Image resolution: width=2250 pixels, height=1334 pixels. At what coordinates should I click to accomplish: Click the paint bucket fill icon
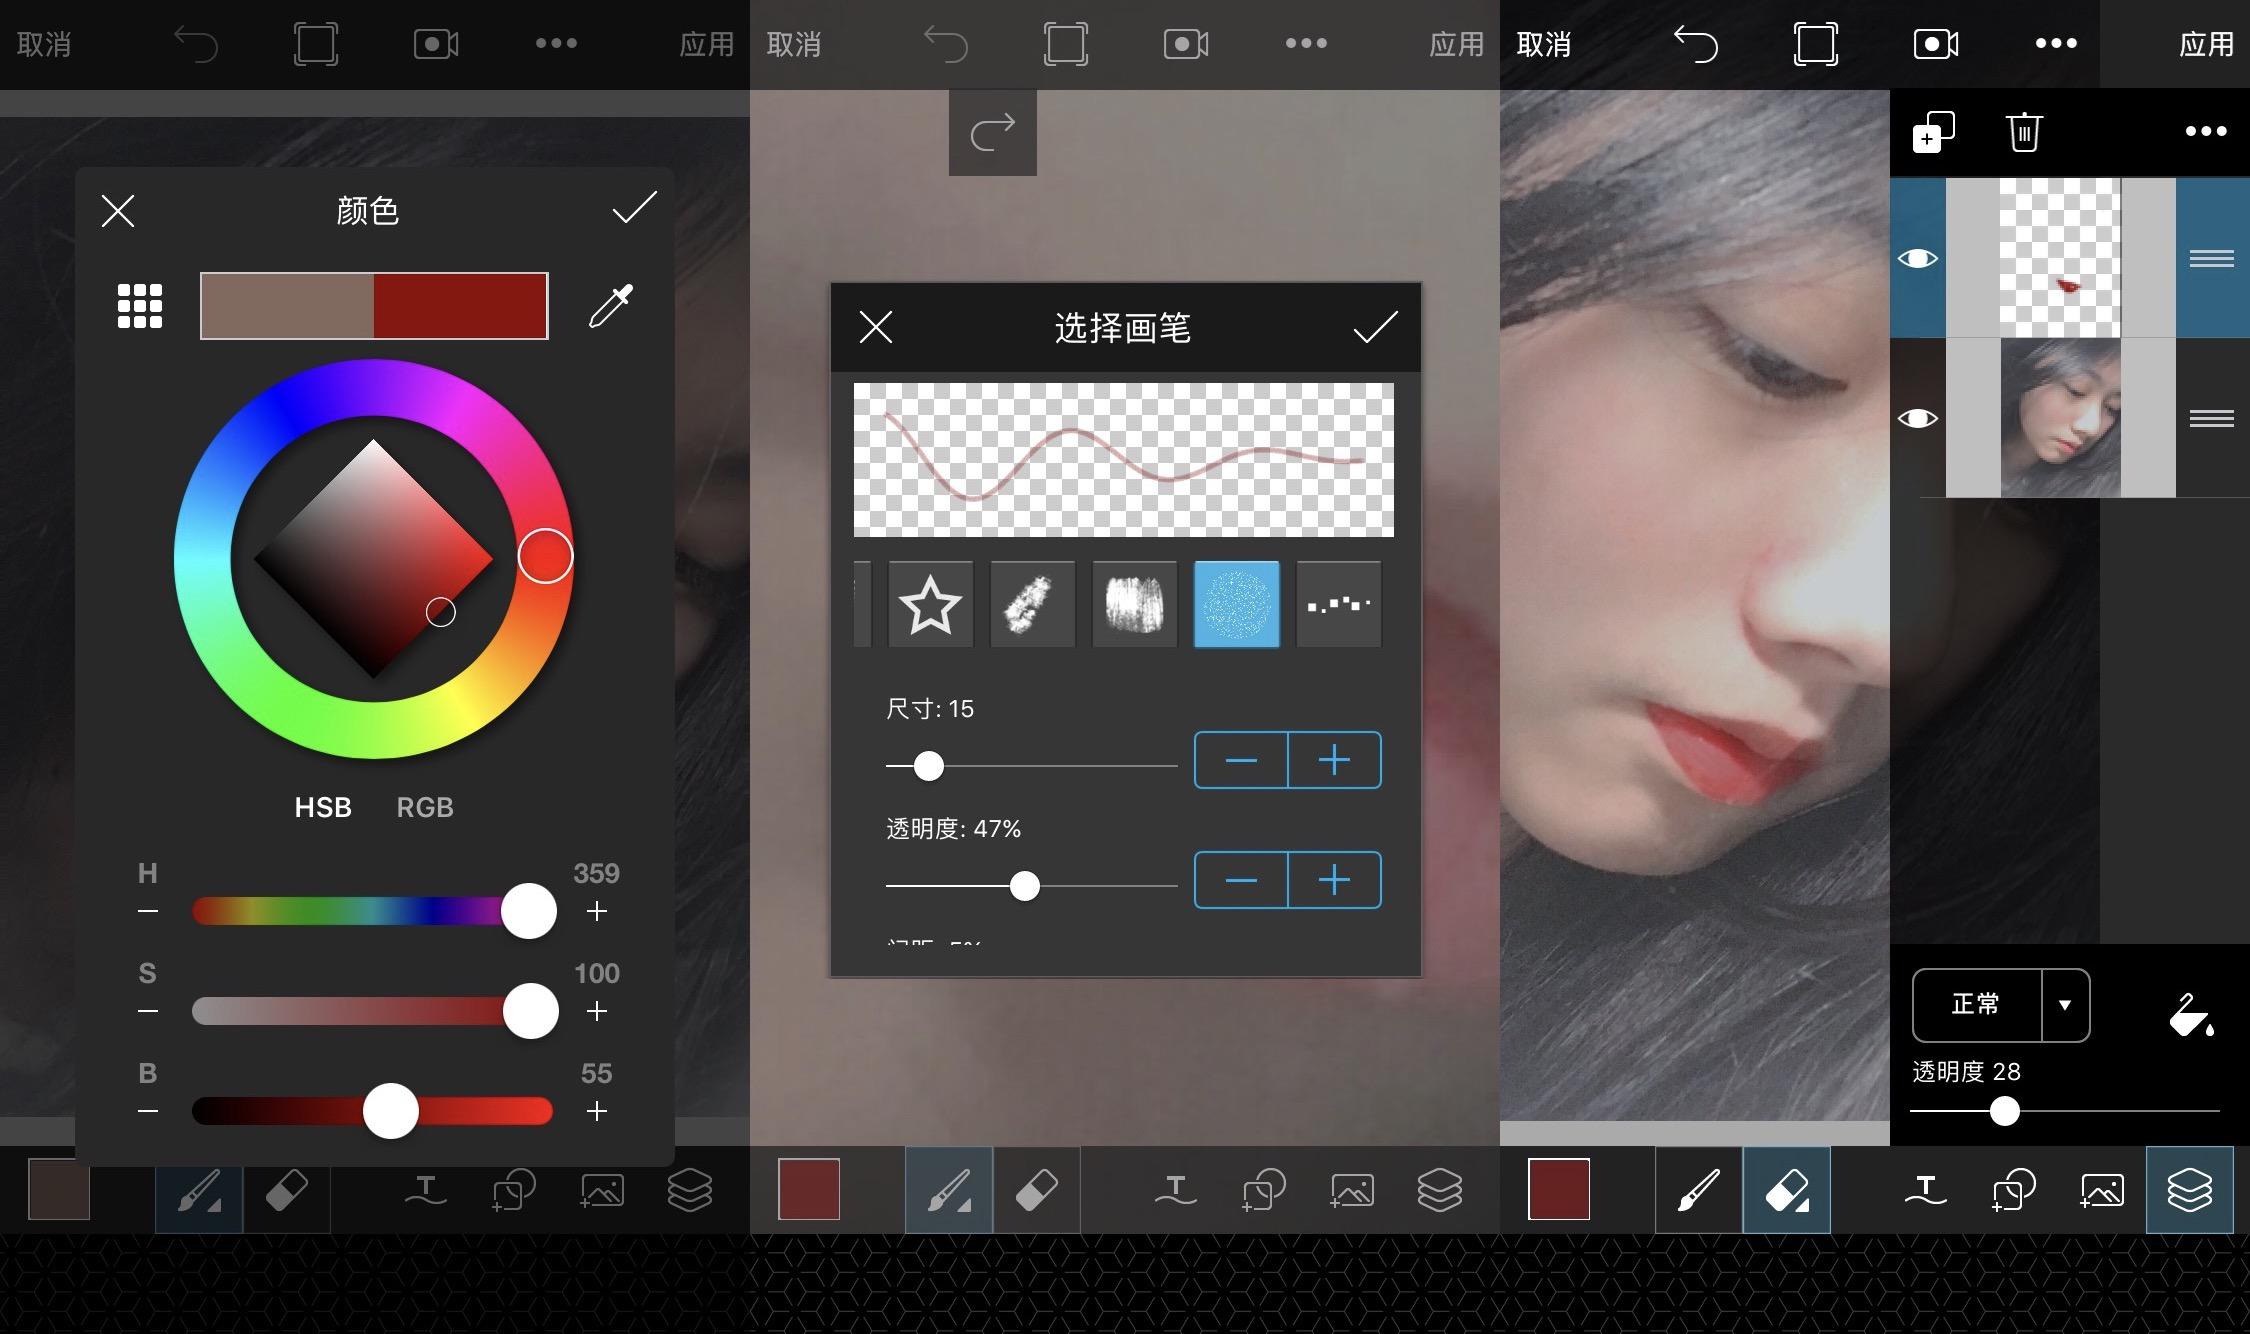(2190, 1014)
